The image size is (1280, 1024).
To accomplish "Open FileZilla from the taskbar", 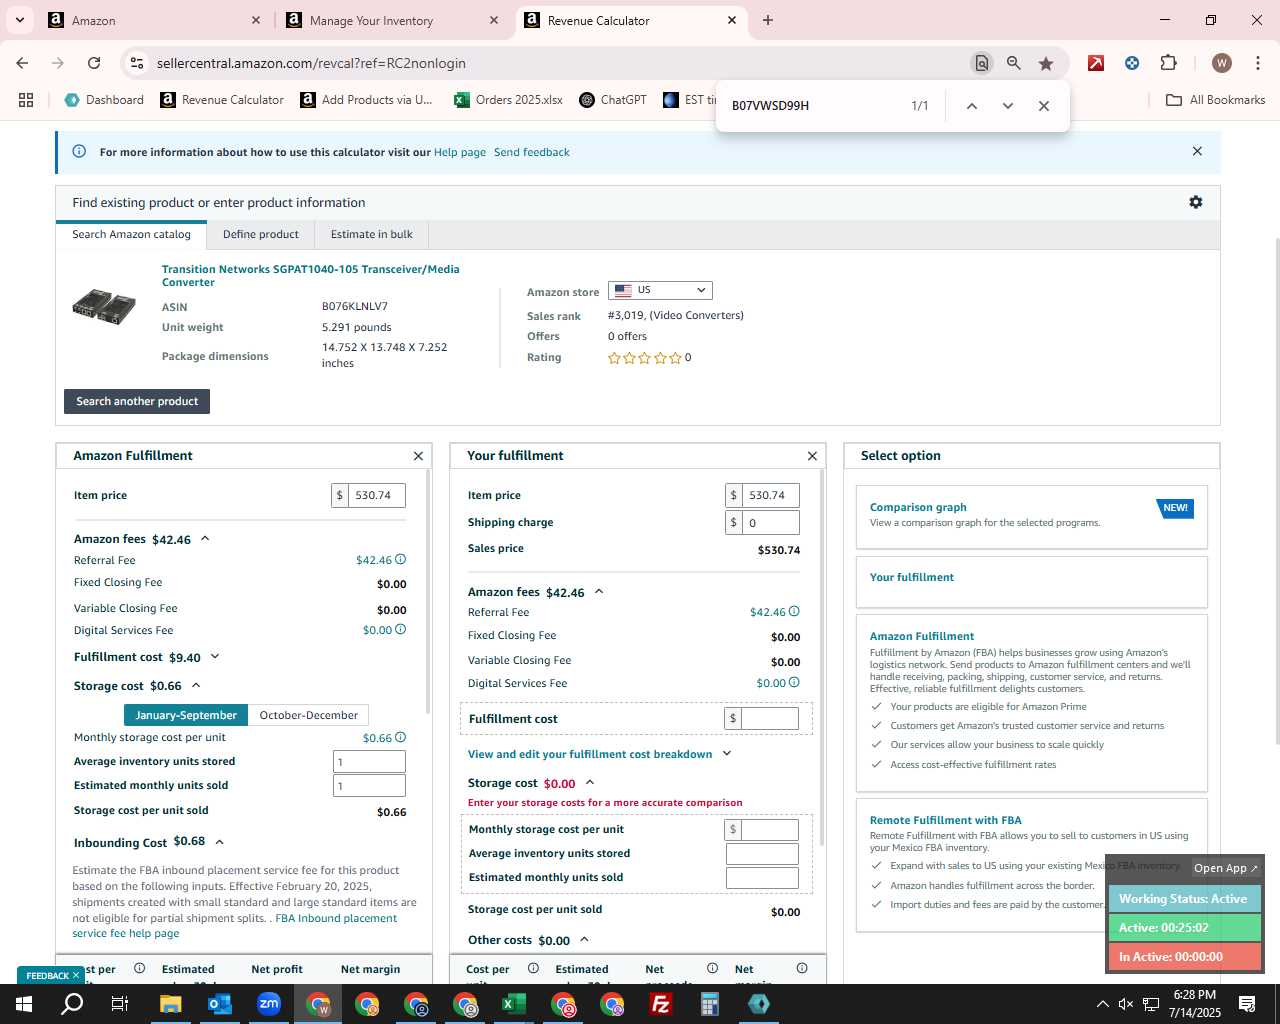I will (x=661, y=1004).
